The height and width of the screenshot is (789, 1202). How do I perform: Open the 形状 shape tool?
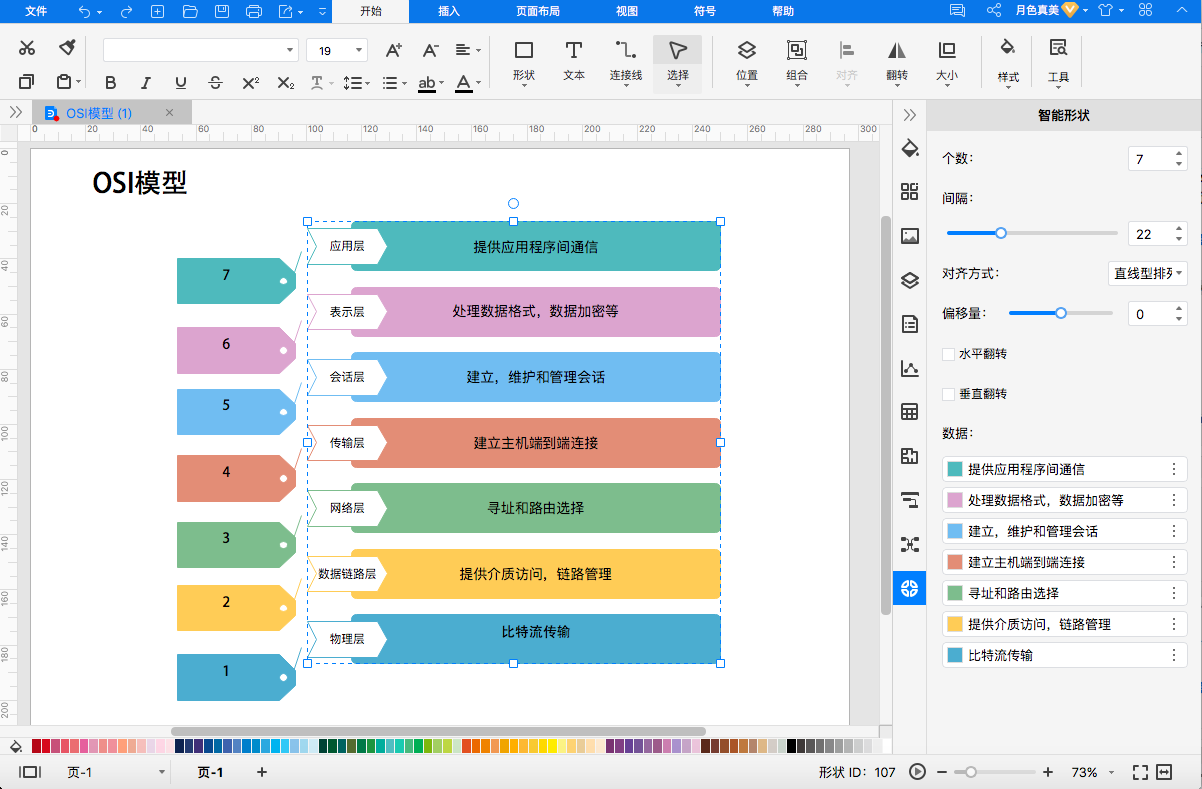[x=523, y=61]
